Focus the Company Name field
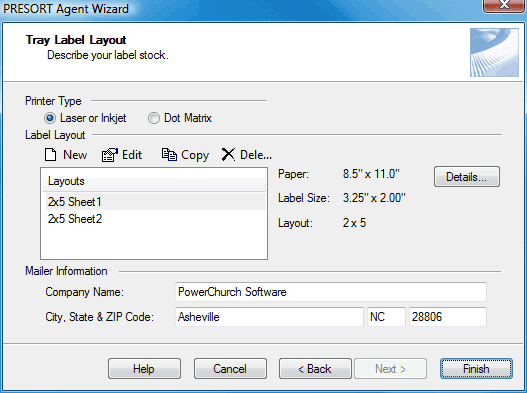Viewport: 527px width, 393px height. tap(331, 292)
